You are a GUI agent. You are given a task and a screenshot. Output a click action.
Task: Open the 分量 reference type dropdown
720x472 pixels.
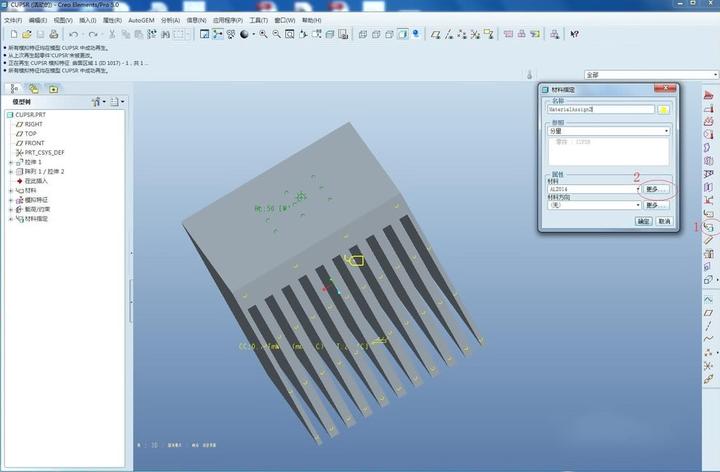[608, 131]
